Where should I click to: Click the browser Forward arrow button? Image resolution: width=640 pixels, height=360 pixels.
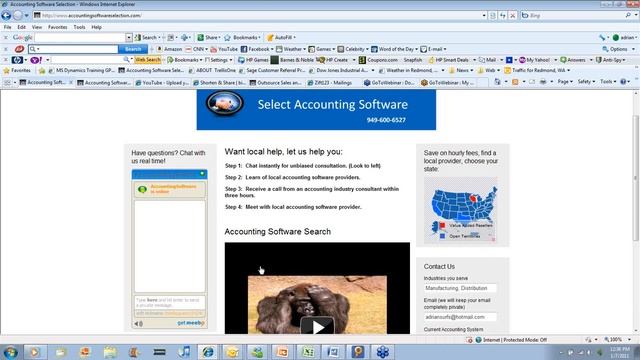(x=18, y=16)
